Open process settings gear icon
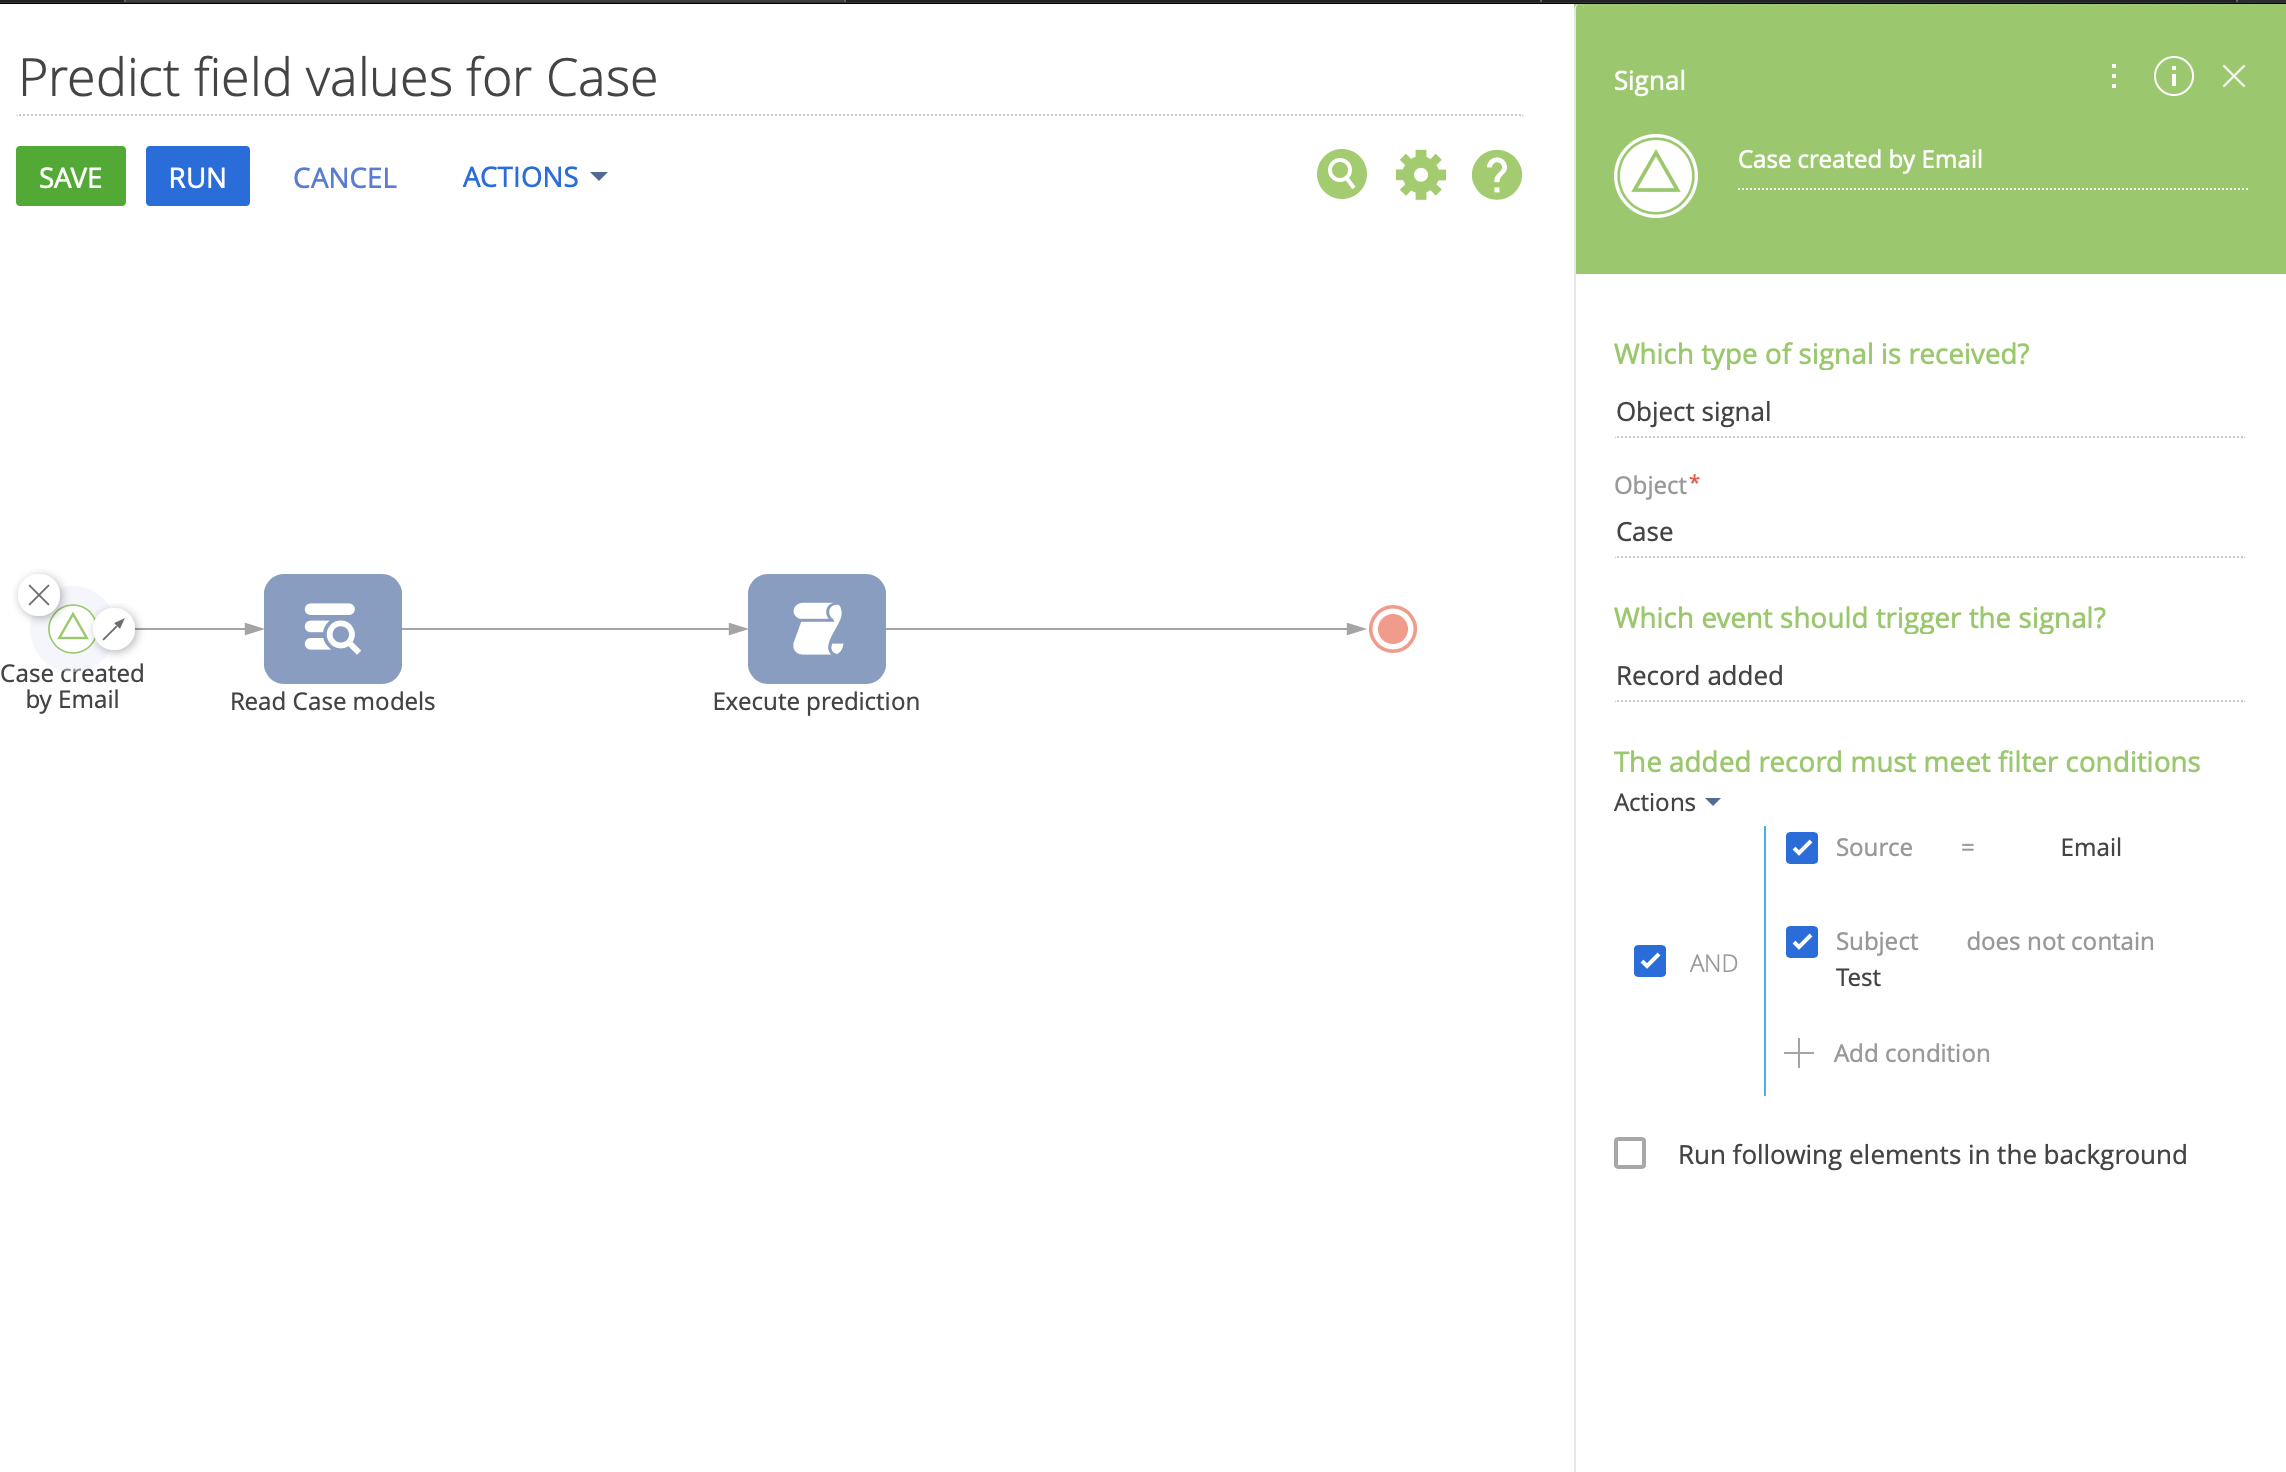 pos(1420,175)
